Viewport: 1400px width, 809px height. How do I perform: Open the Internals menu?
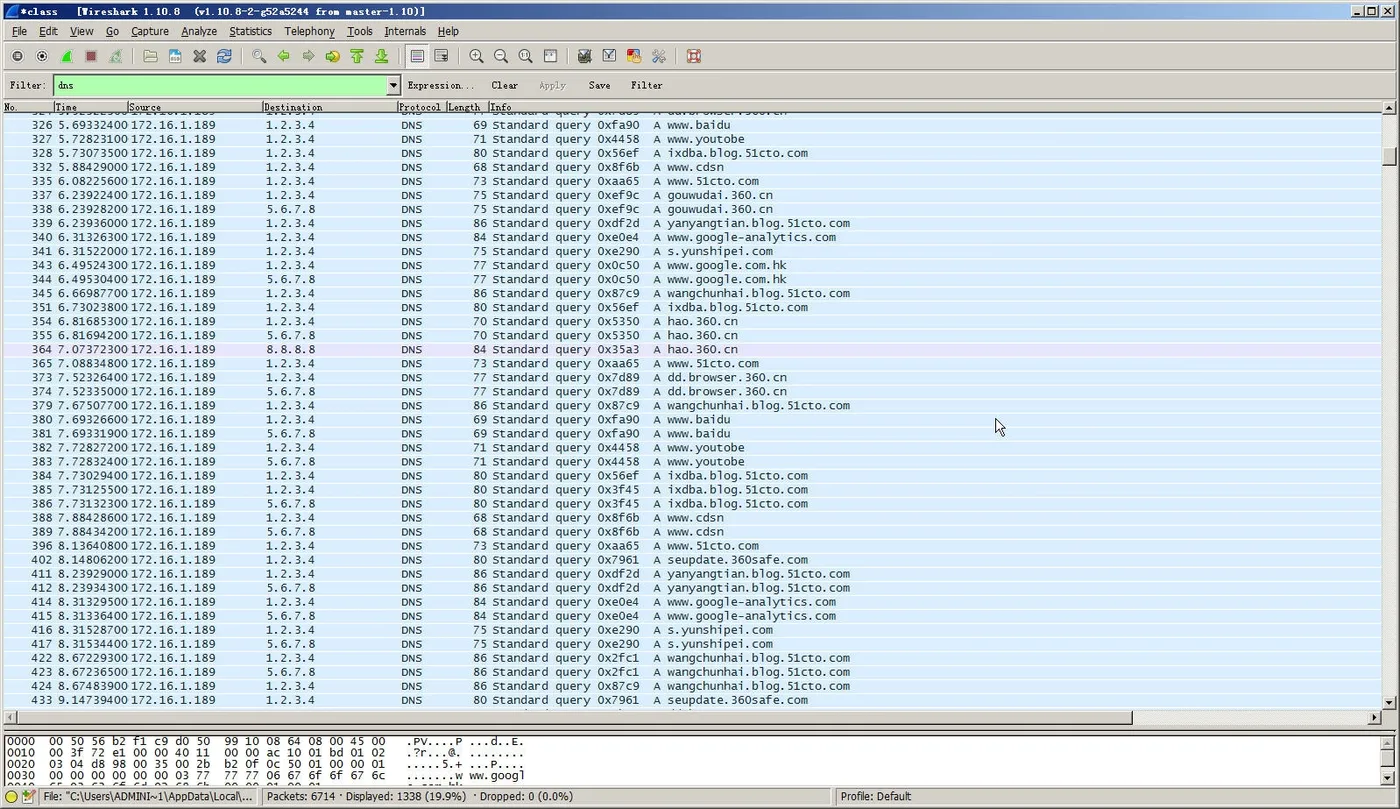click(405, 31)
